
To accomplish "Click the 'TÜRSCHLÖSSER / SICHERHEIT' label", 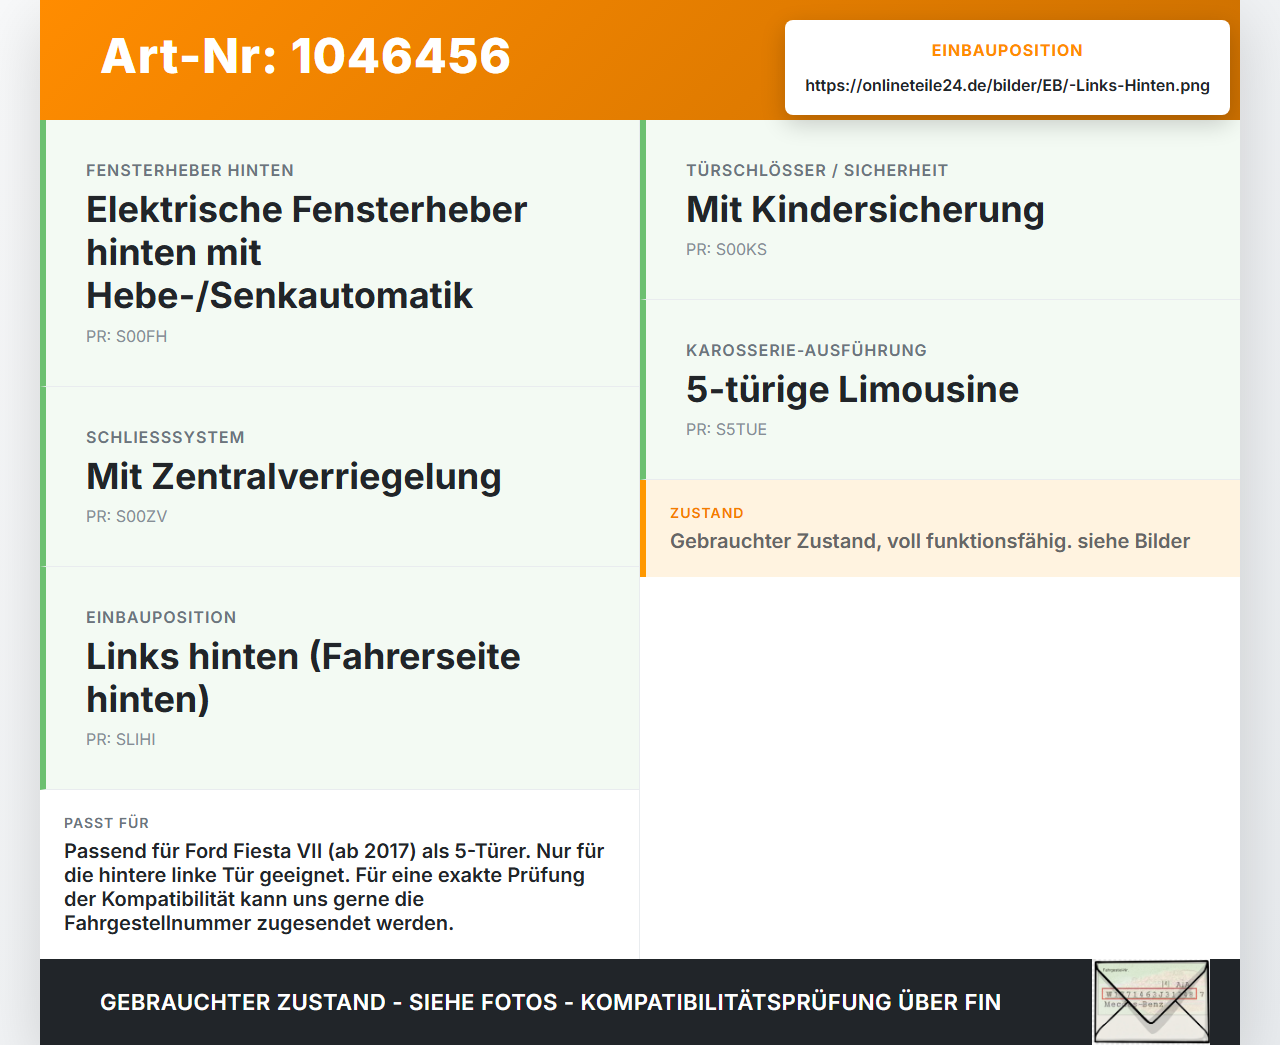I will pos(817,170).
